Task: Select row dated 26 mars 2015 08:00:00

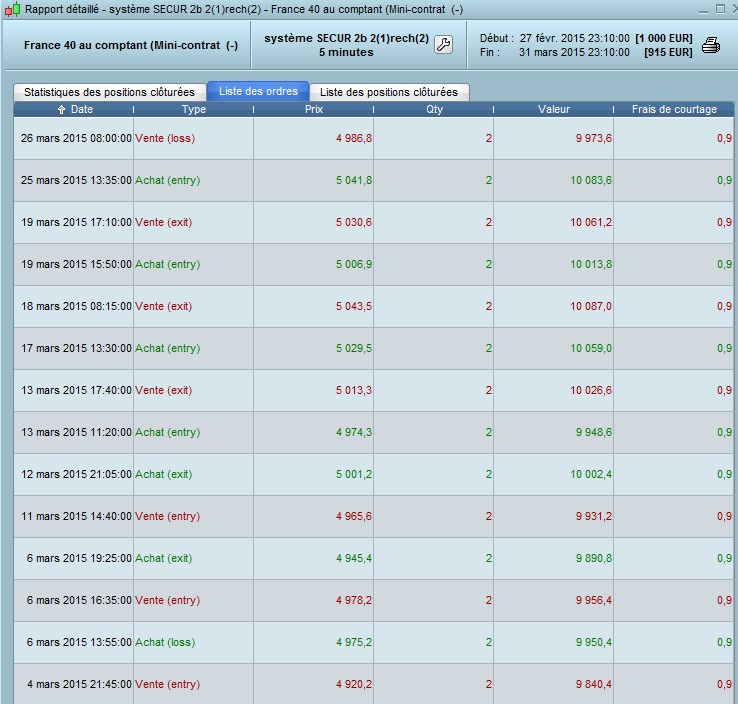Action: coord(374,138)
